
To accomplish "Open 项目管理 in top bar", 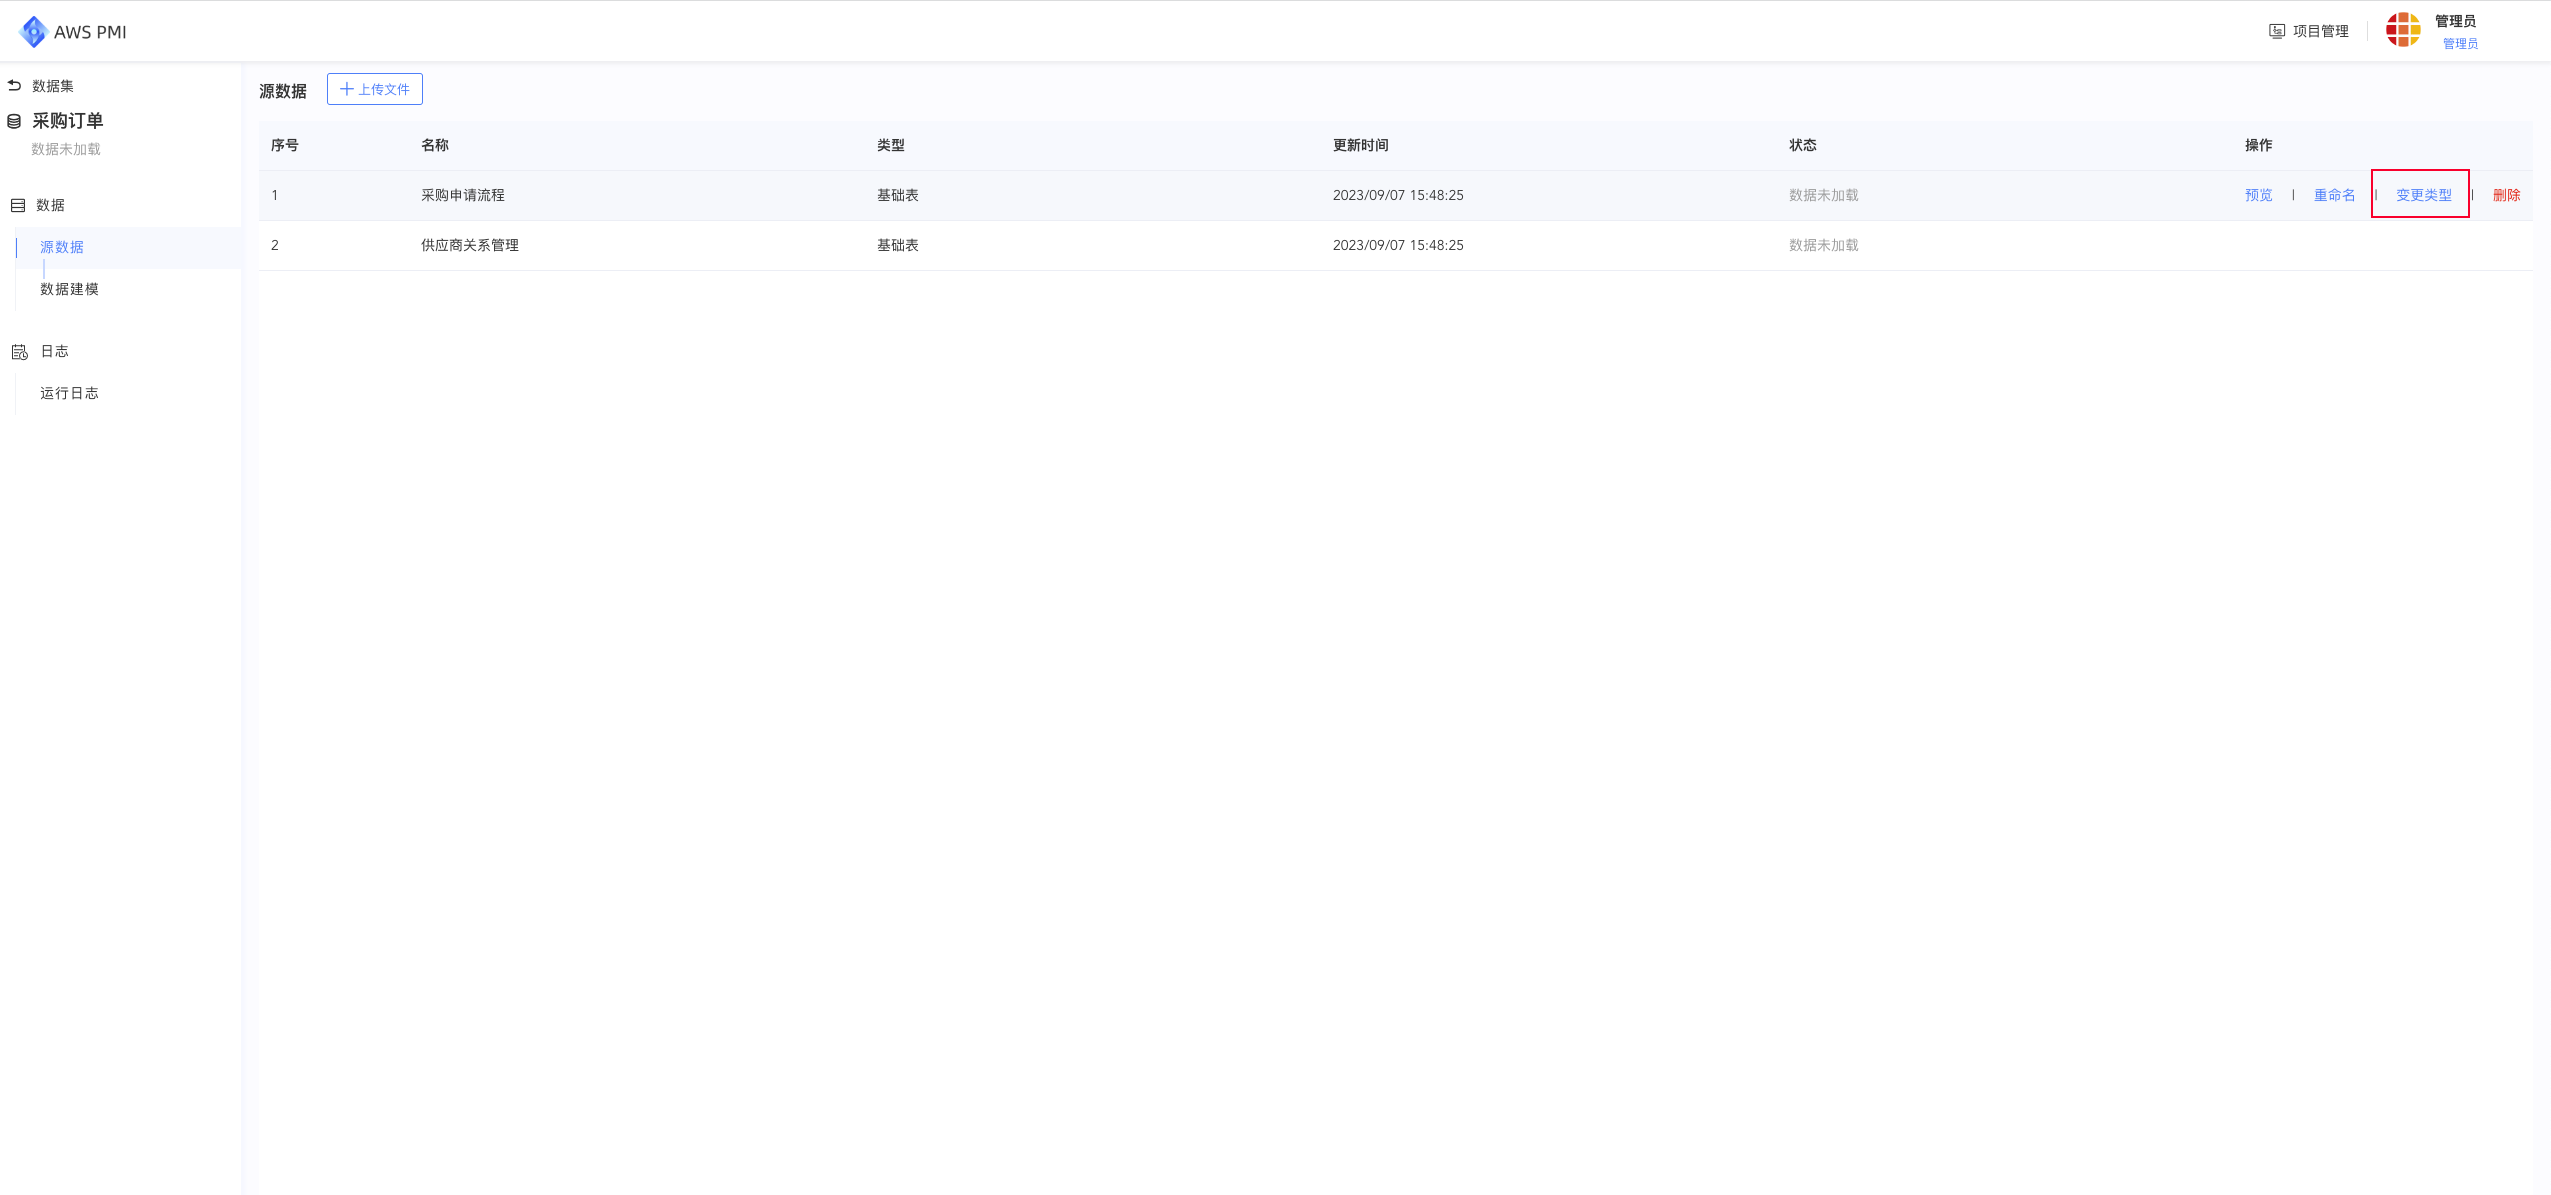I will tap(2321, 31).
